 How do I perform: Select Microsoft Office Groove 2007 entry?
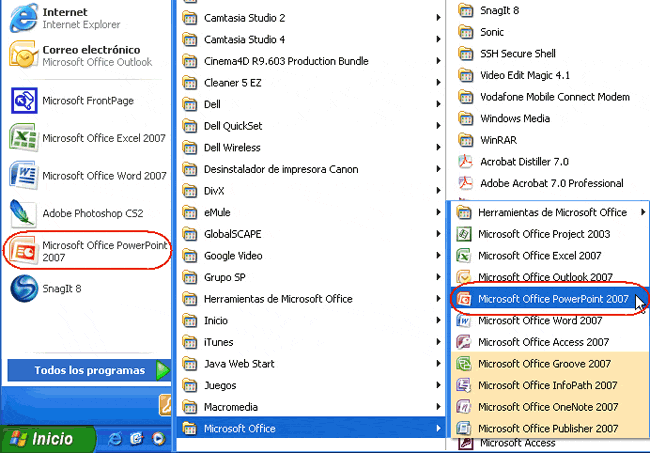544,363
